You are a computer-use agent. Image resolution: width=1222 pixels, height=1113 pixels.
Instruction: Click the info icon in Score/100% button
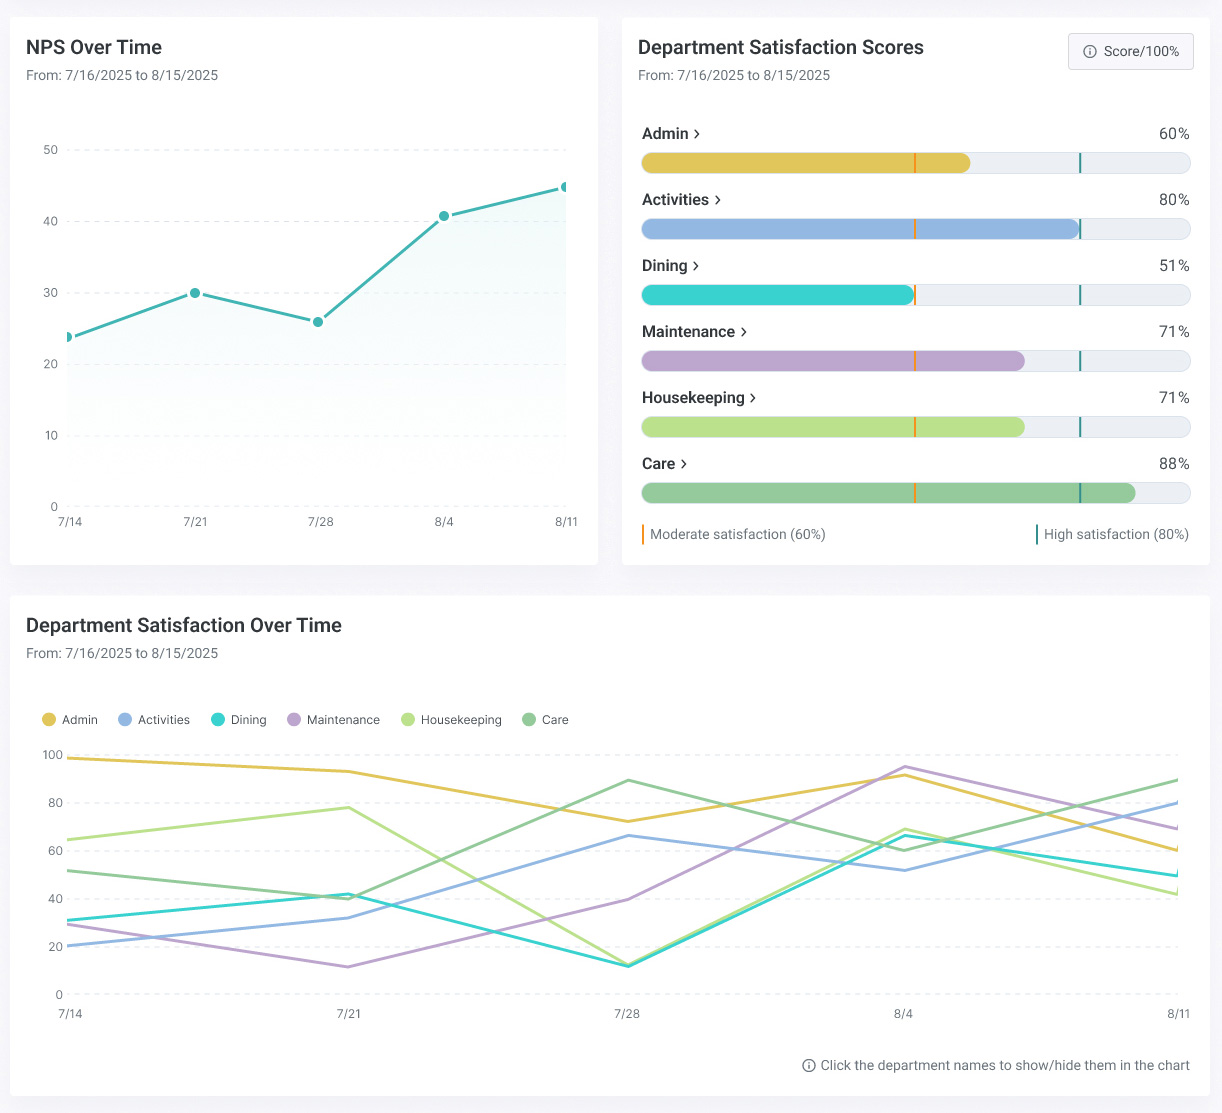(1090, 51)
